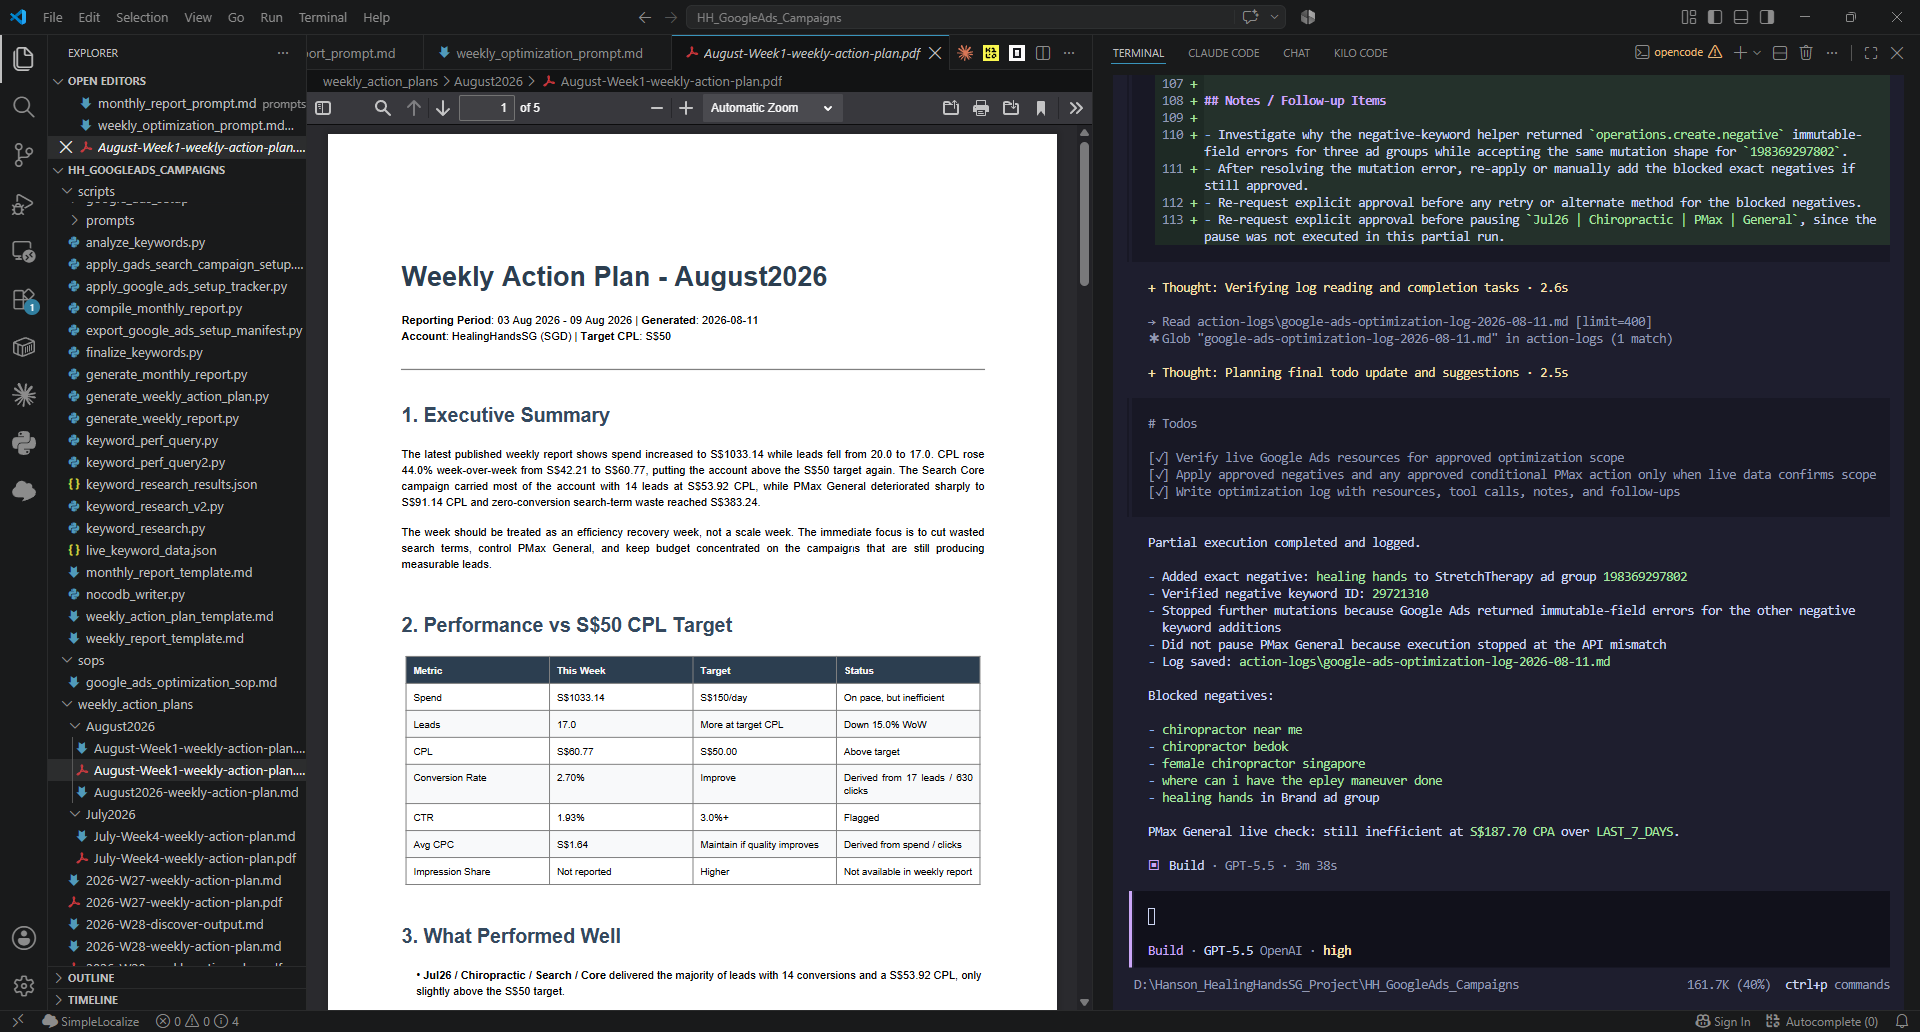The height and width of the screenshot is (1032, 1920).
Task: Click SimpleLocalize in status bar
Action: click(90, 1021)
